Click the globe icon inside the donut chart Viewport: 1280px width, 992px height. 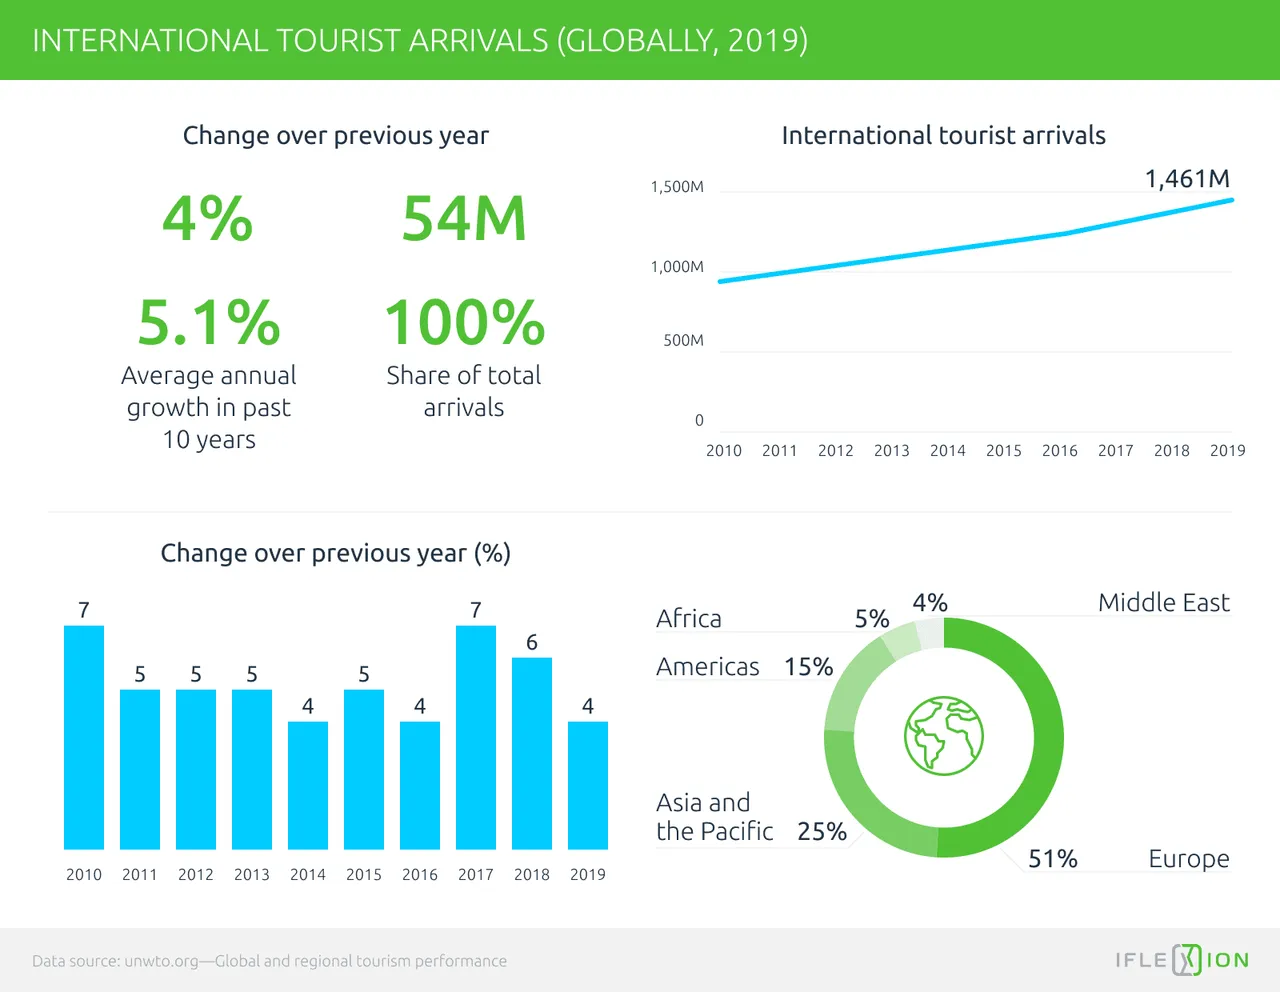point(944,736)
